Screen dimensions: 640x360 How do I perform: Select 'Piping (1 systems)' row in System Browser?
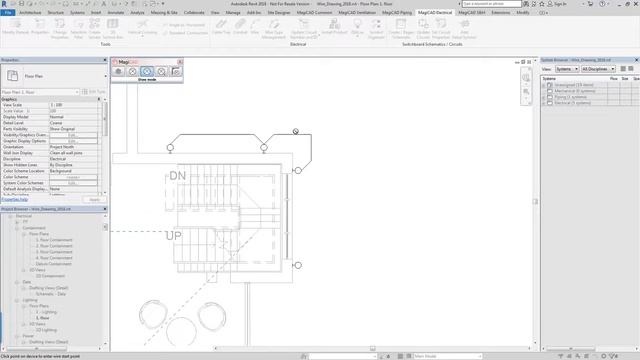570,97
